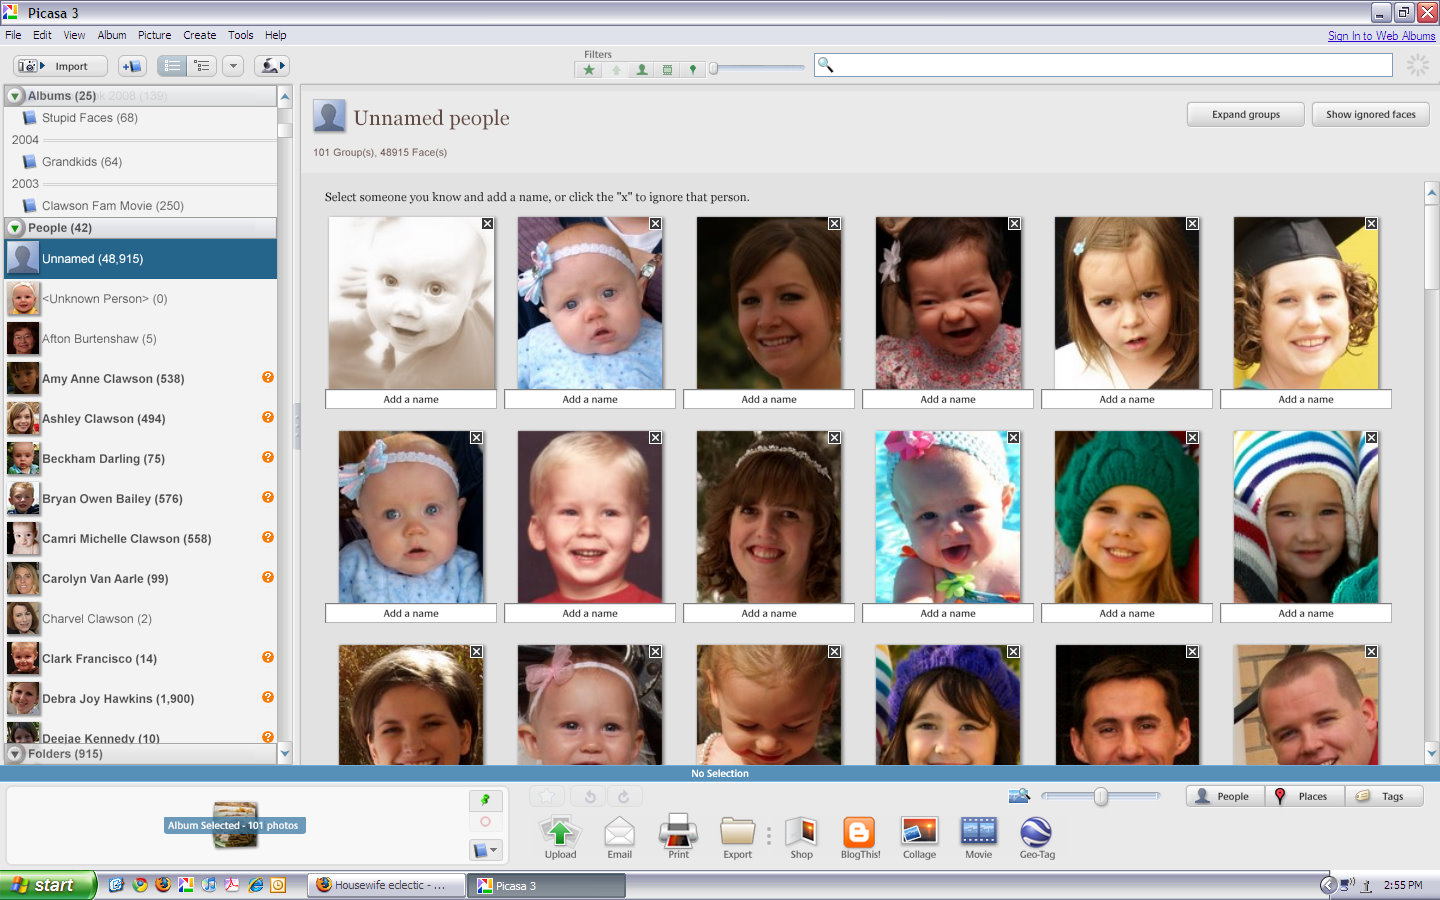Ignore the face wearing the green knit hat
Viewport: 1440px width, 900px height.
point(1192,438)
